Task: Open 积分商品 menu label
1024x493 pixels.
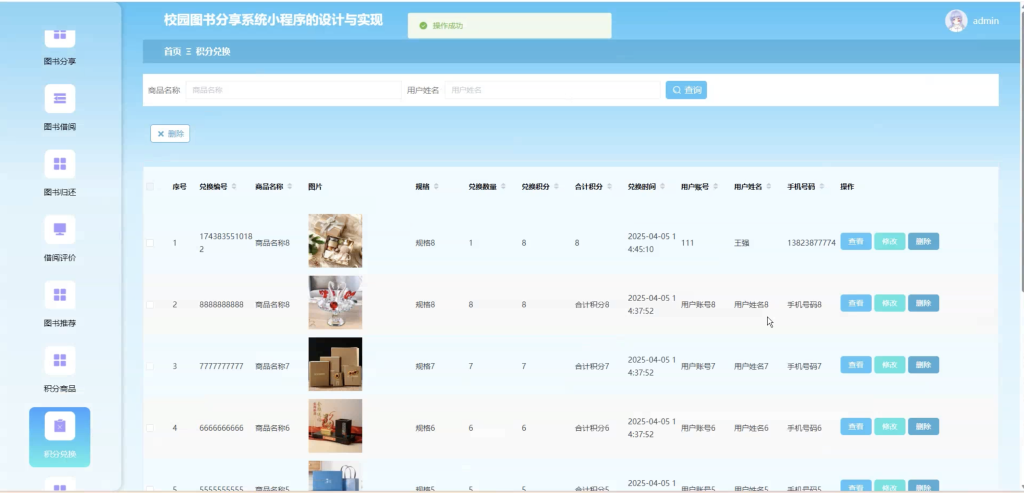Action: click(x=59, y=389)
